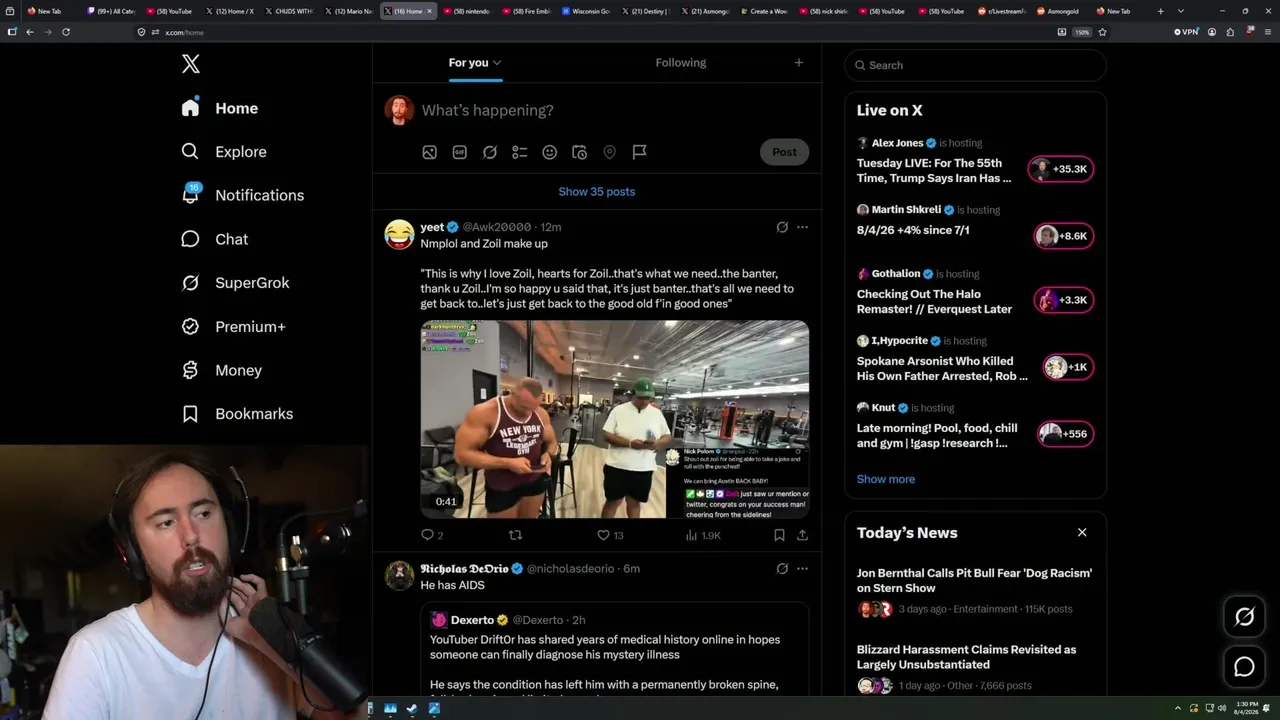Viewport: 1280px width, 720px height.
Task: Open more options on Nicholas DeOrio's post
Action: [x=802, y=568]
